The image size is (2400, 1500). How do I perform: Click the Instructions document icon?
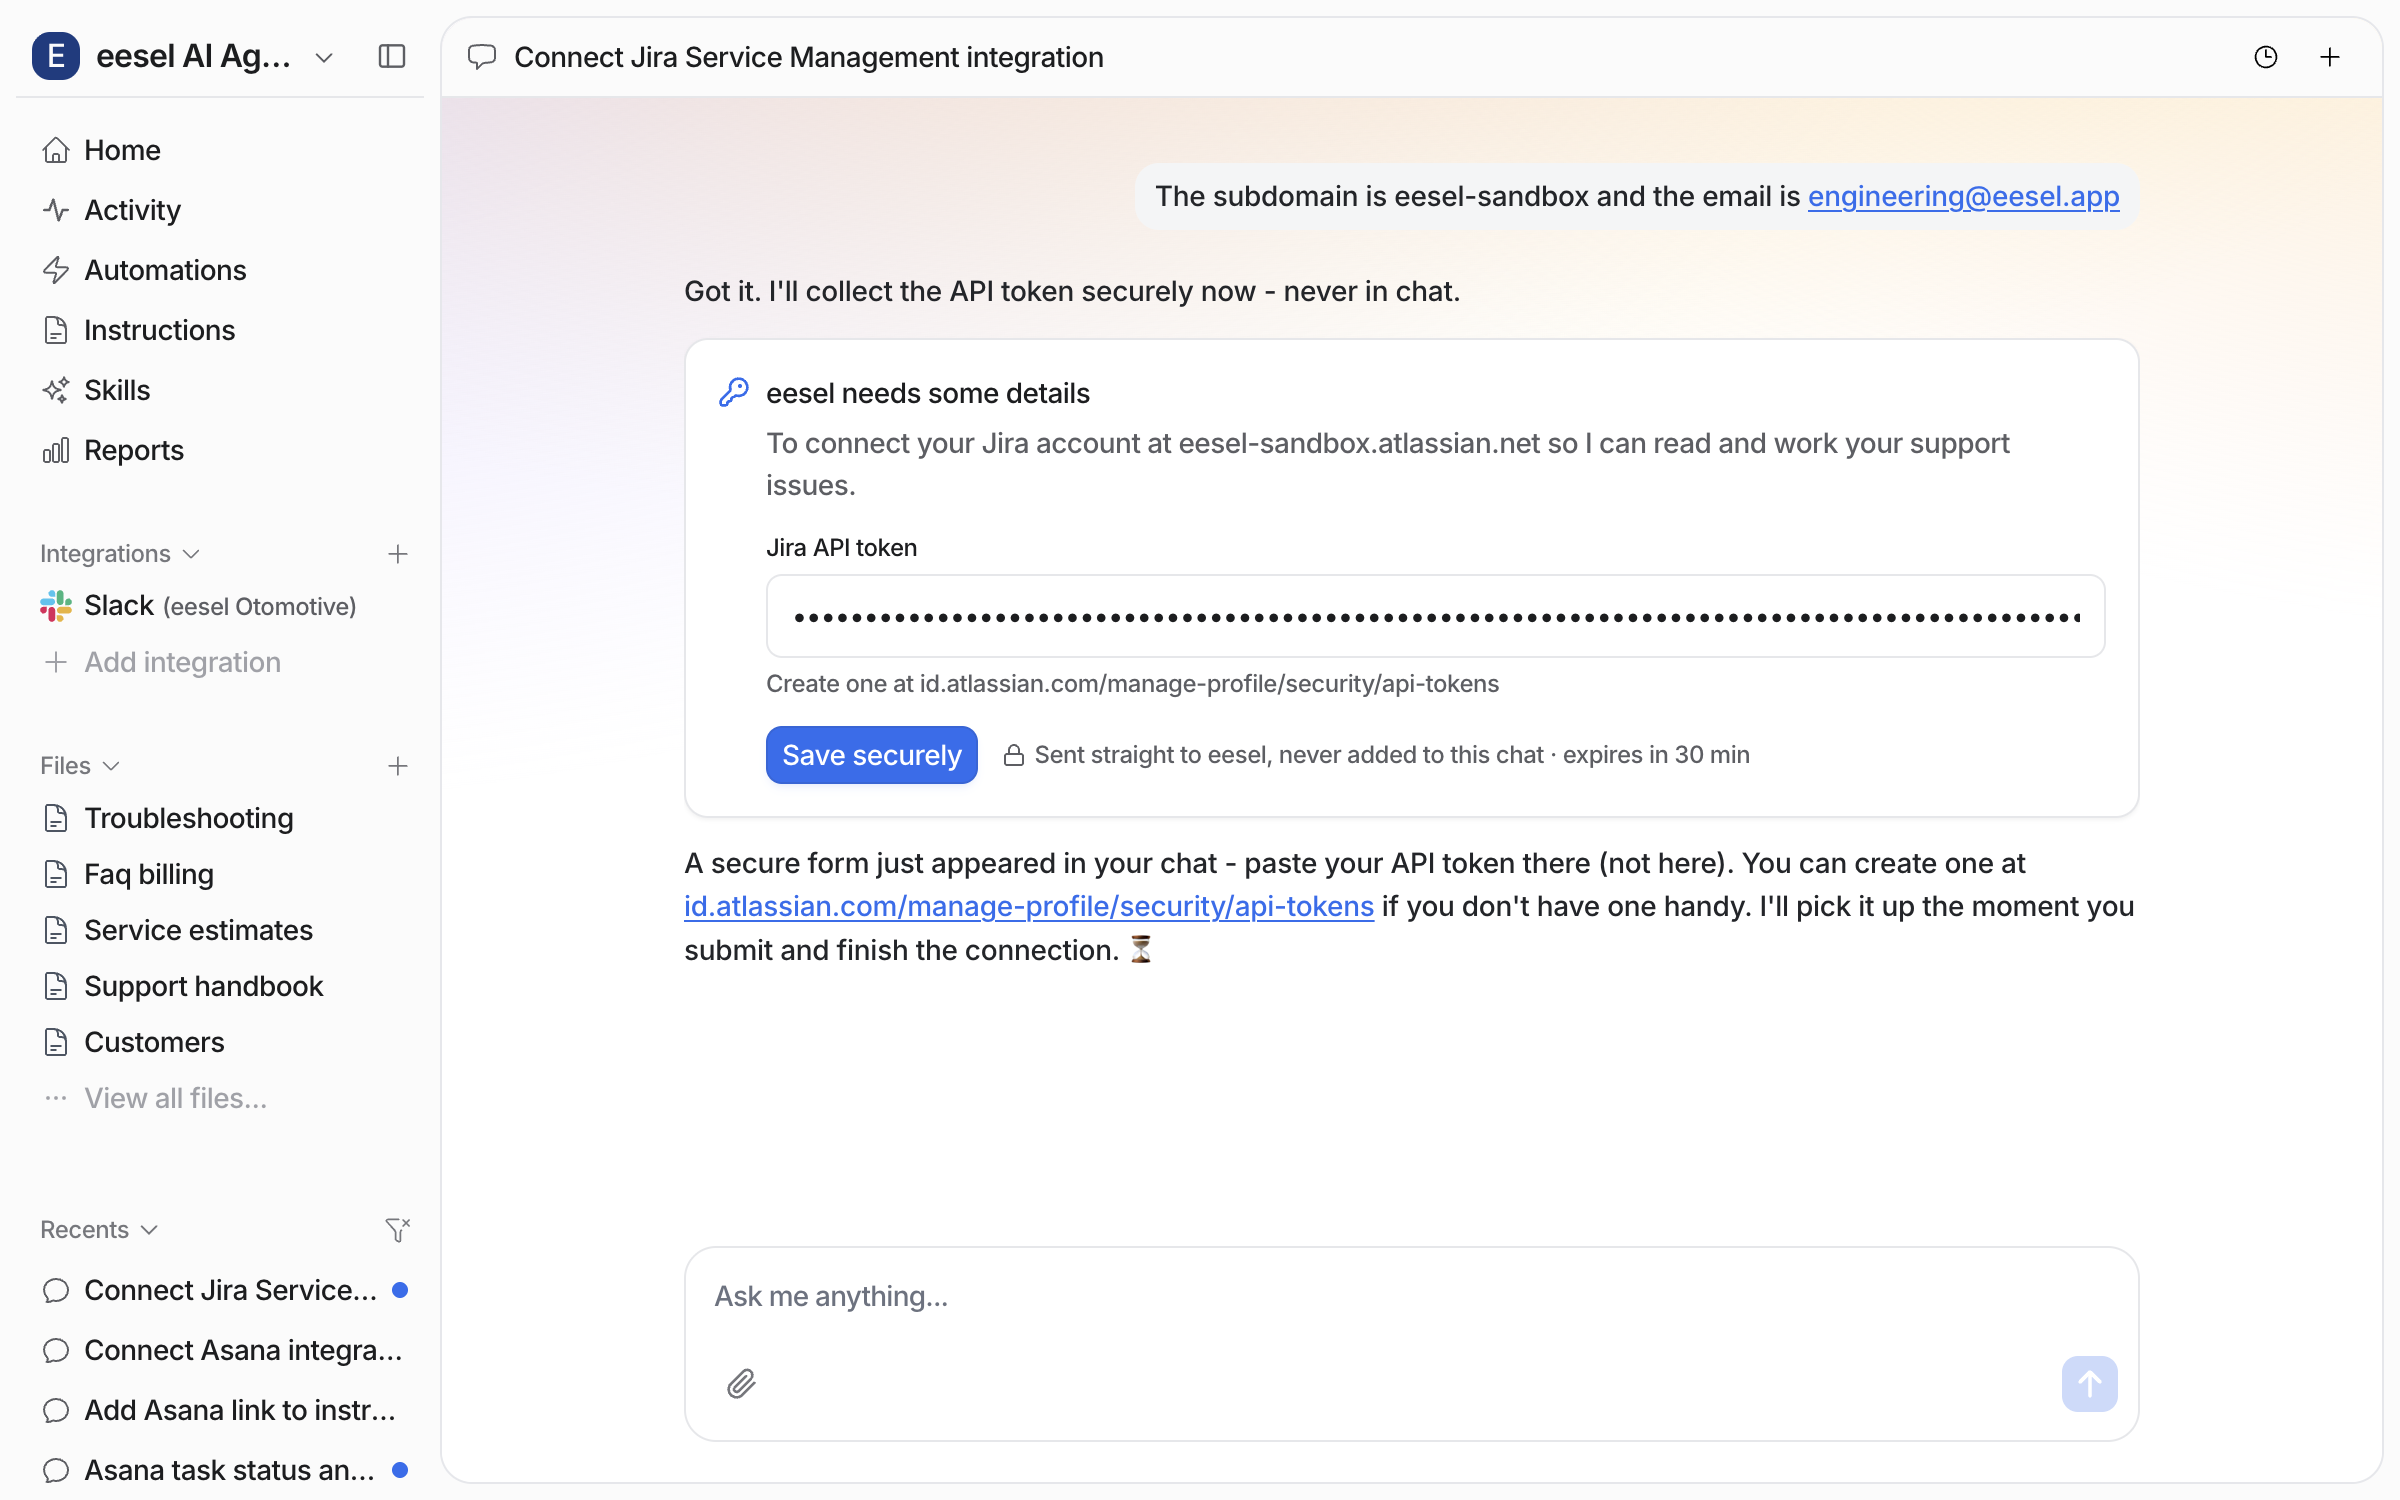coord(56,330)
